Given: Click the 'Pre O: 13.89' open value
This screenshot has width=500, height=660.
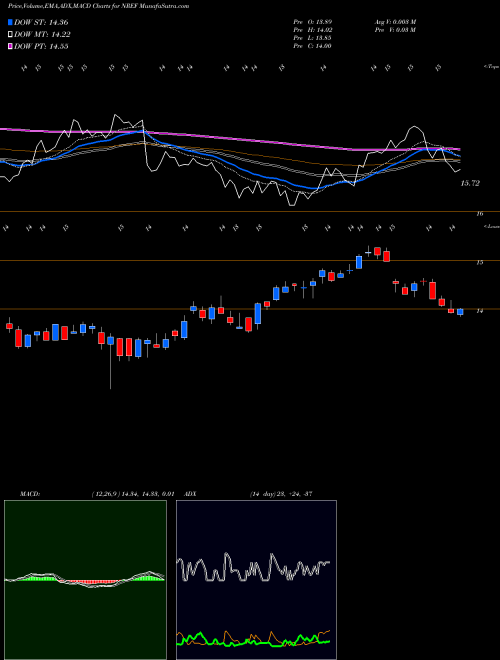Looking at the screenshot, I should (x=313, y=22).
